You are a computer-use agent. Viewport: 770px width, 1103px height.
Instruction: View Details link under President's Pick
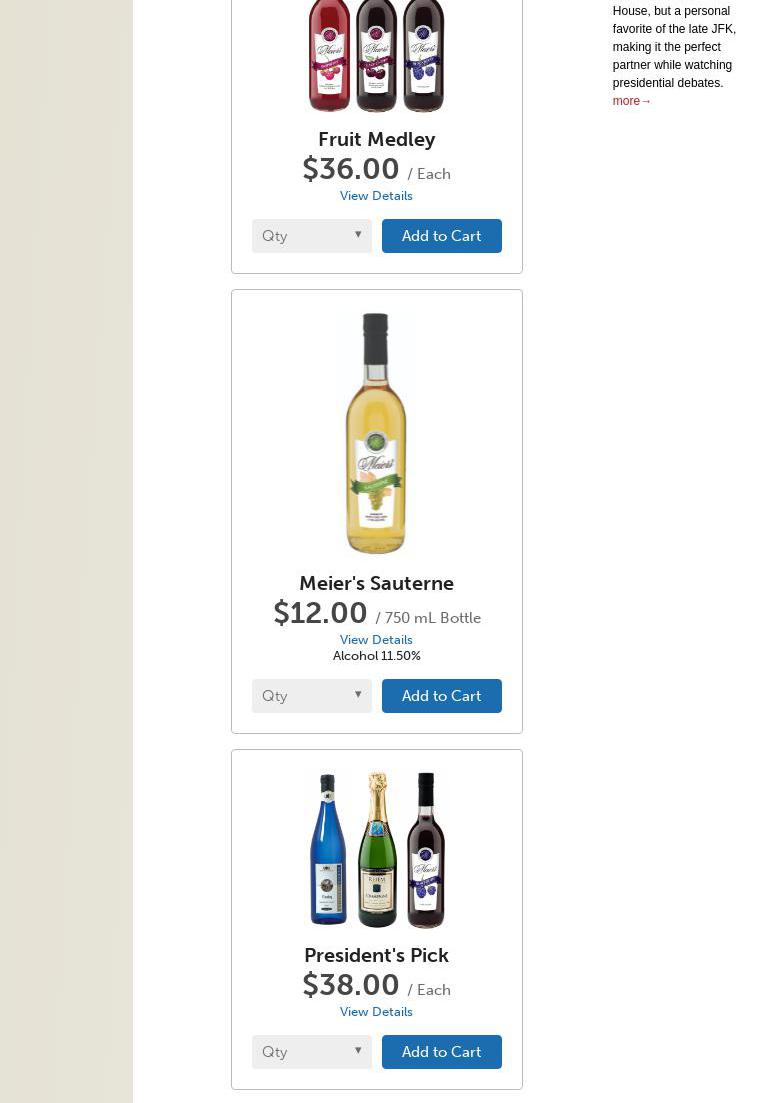(376, 1012)
